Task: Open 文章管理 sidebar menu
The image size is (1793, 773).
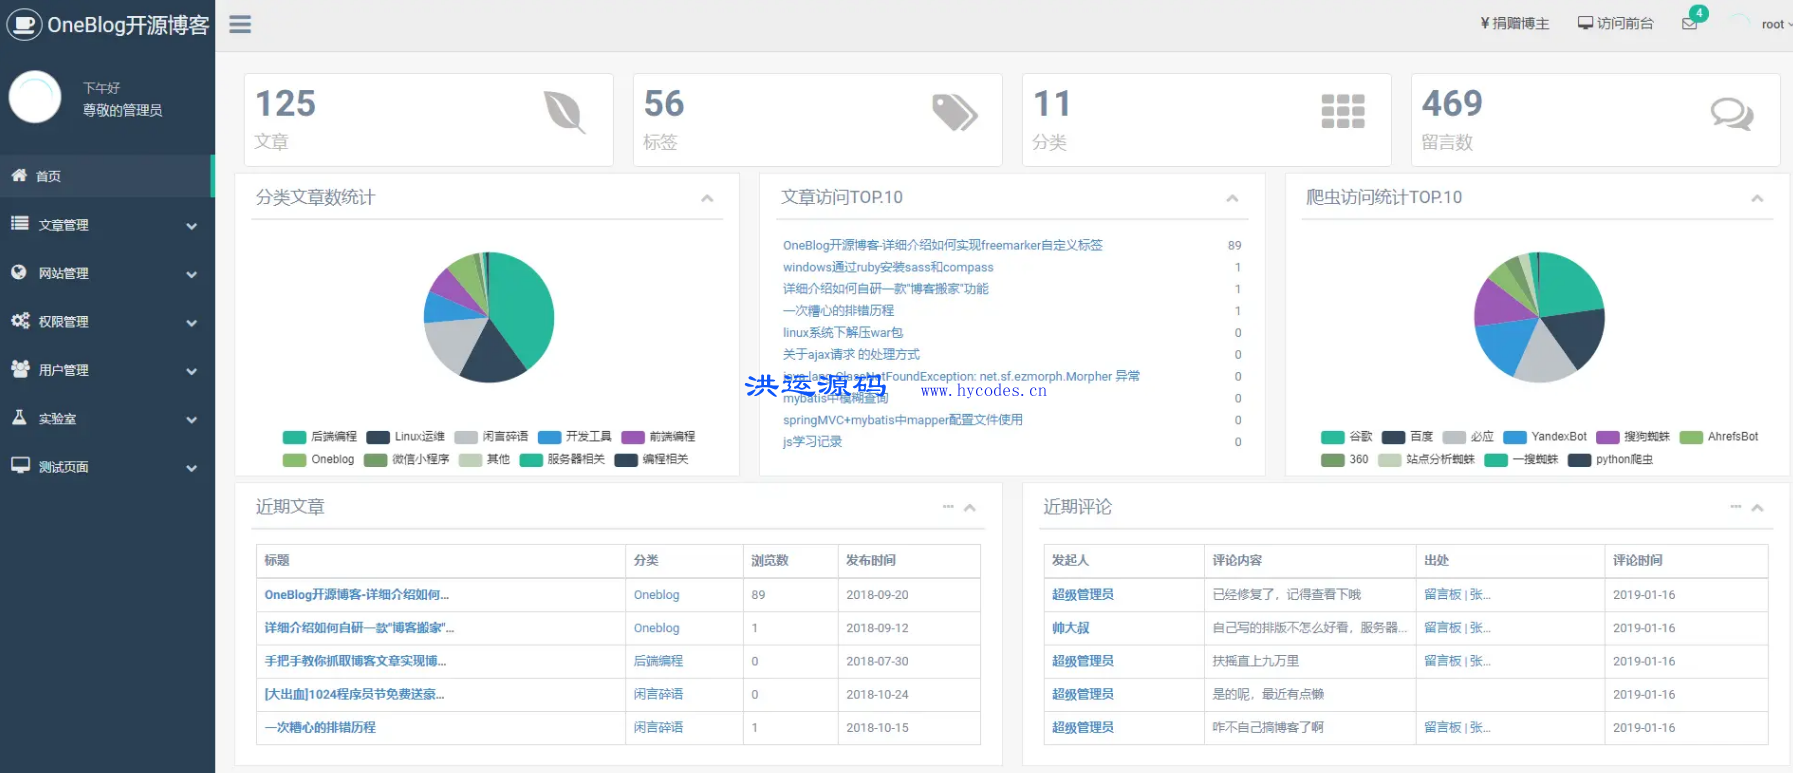Action: click(x=107, y=225)
